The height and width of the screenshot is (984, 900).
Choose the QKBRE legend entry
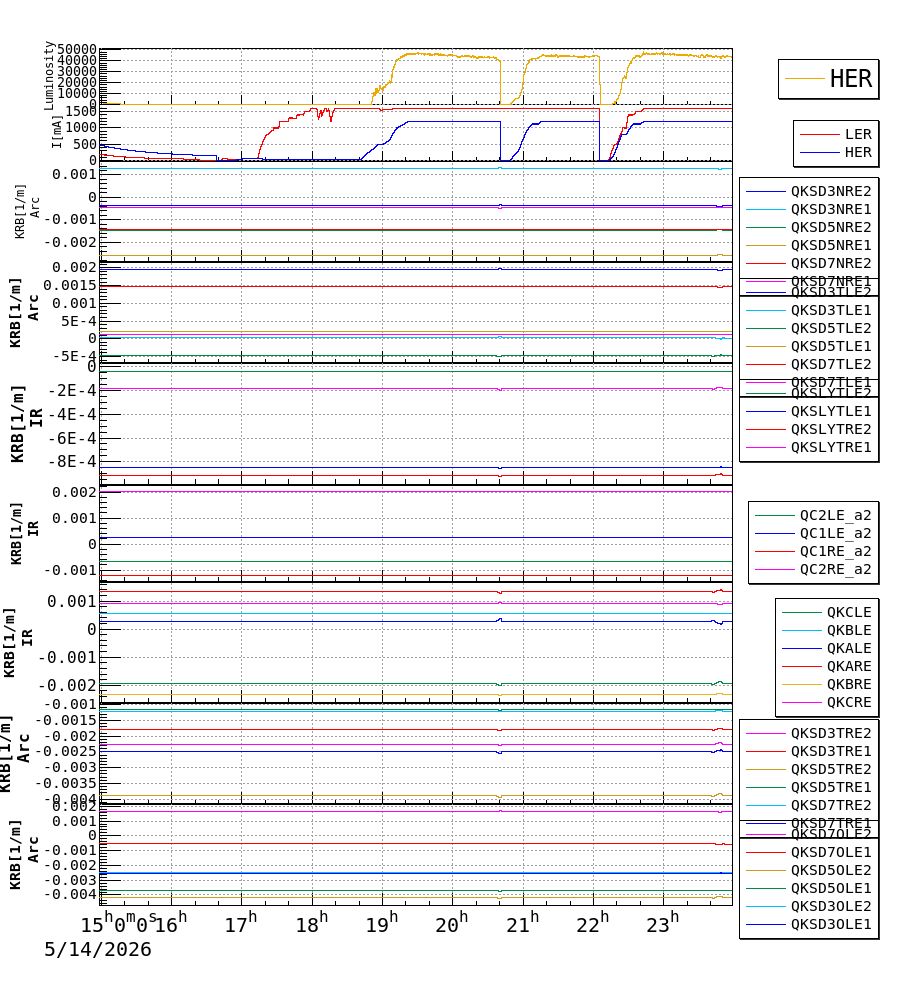point(849,685)
